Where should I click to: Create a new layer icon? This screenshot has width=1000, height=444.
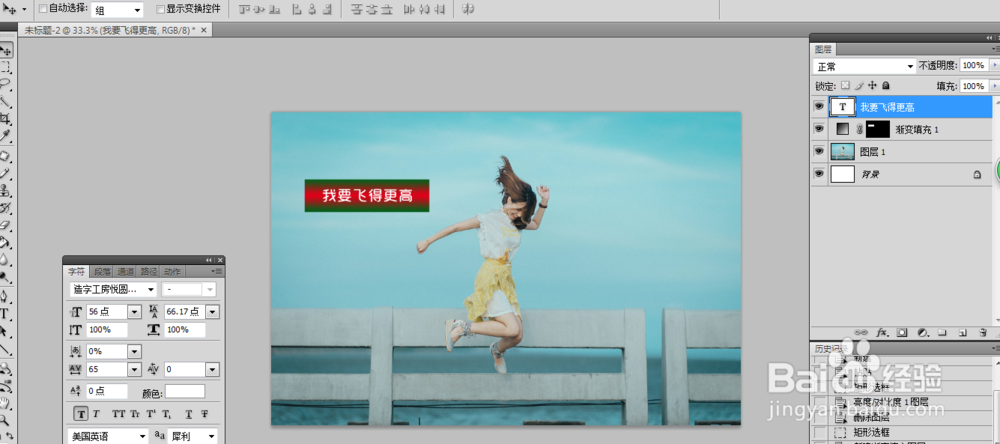click(963, 332)
